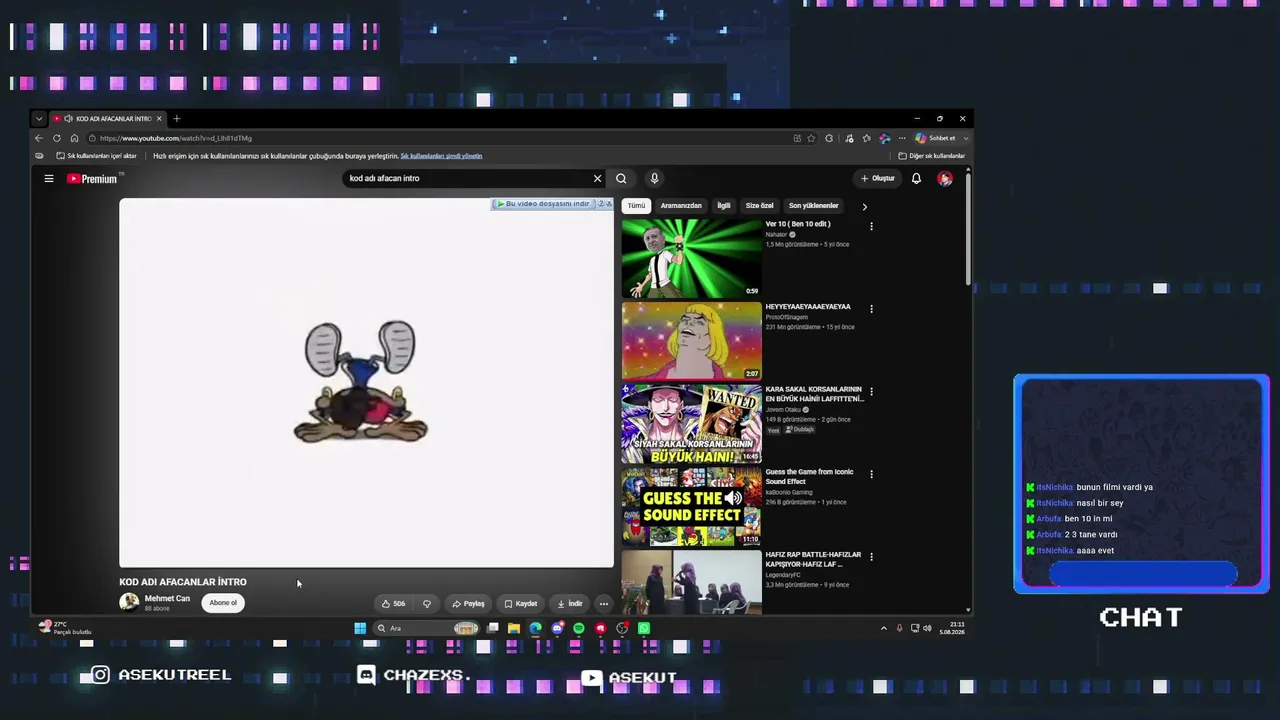Image resolution: width=1280 pixels, height=720 pixels.
Task: Start voice search with the microphone
Action: coord(654,179)
